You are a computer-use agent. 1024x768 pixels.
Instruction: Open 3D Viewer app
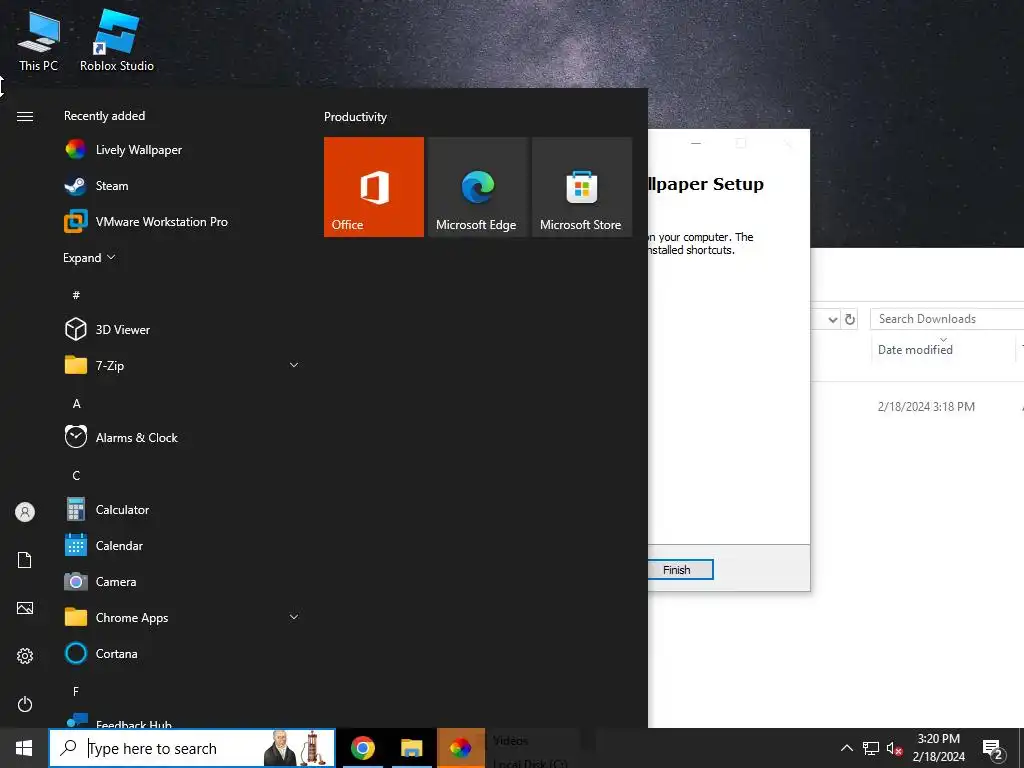point(182,329)
